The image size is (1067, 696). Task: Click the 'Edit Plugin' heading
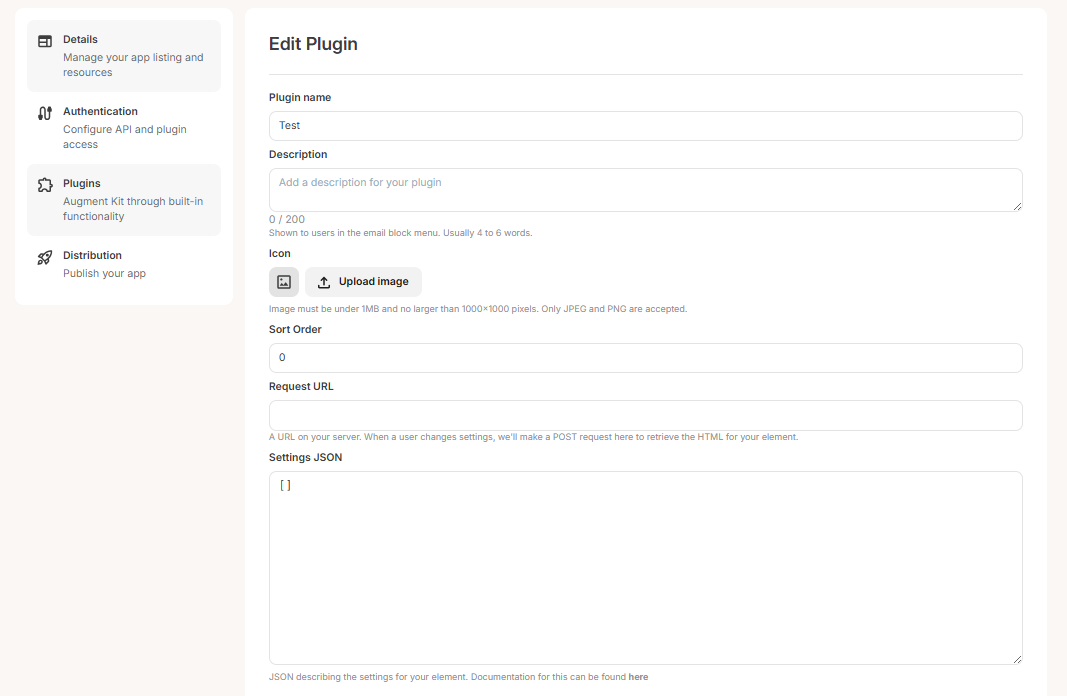[x=313, y=44]
